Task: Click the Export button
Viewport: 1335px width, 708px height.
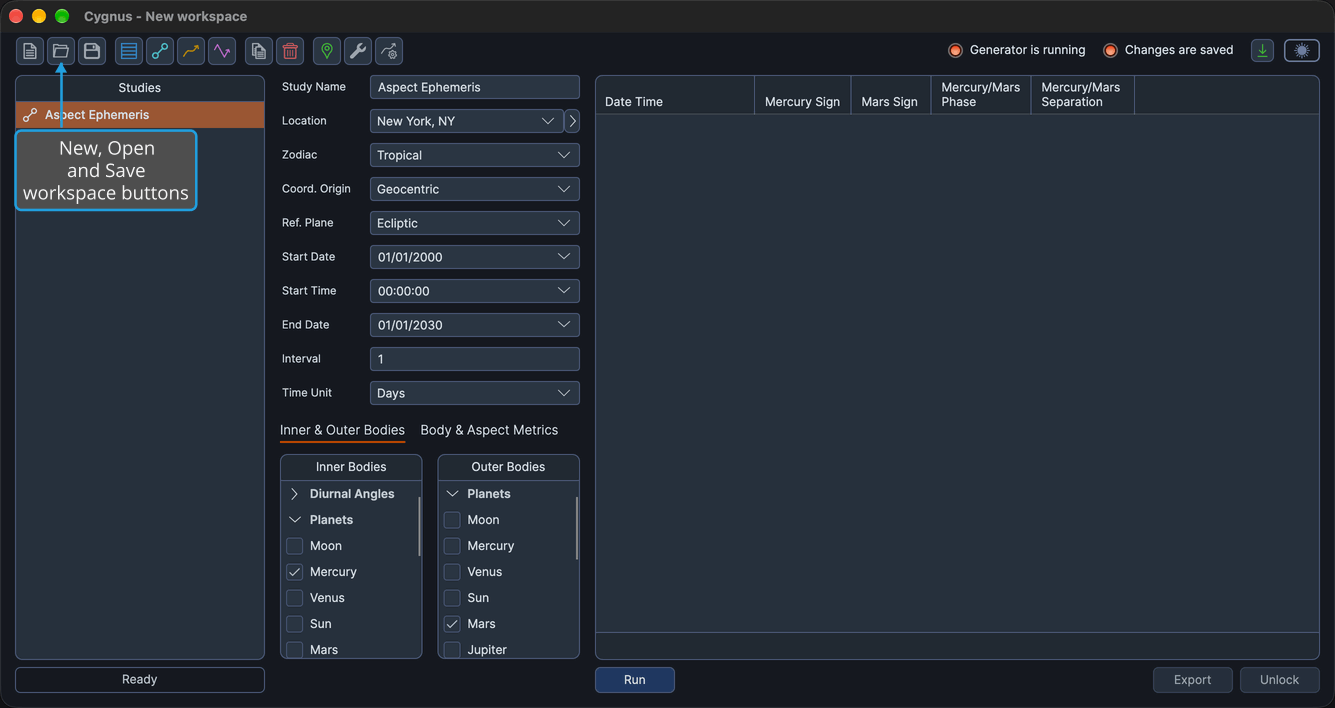Action: pos(1193,680)
